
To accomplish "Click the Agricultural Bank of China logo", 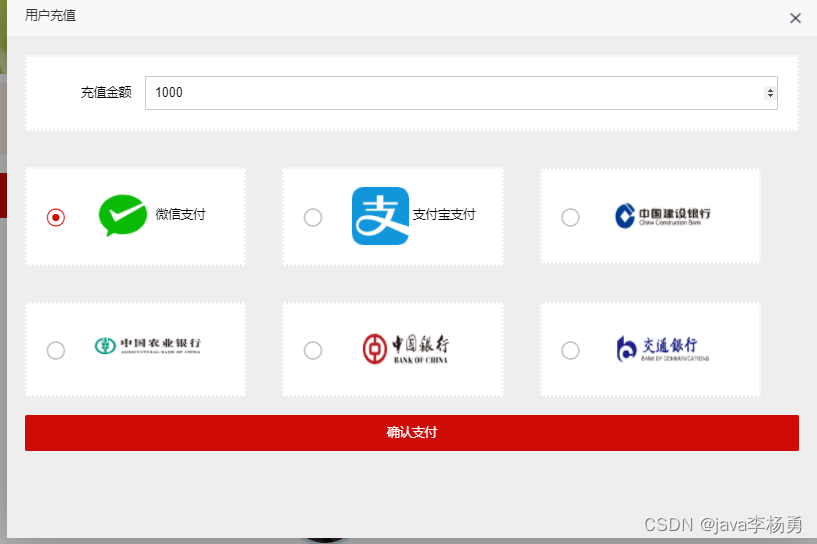I will [147, 345].
